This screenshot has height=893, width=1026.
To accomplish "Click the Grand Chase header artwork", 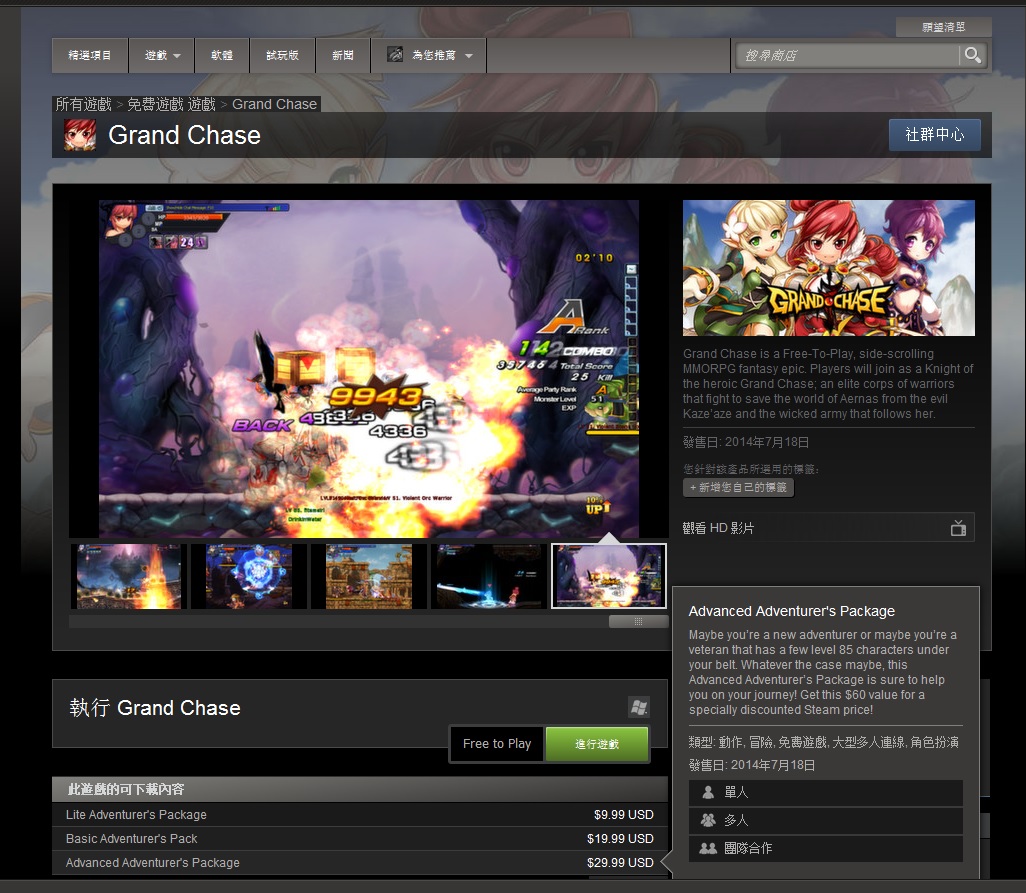I will (828, 268).
